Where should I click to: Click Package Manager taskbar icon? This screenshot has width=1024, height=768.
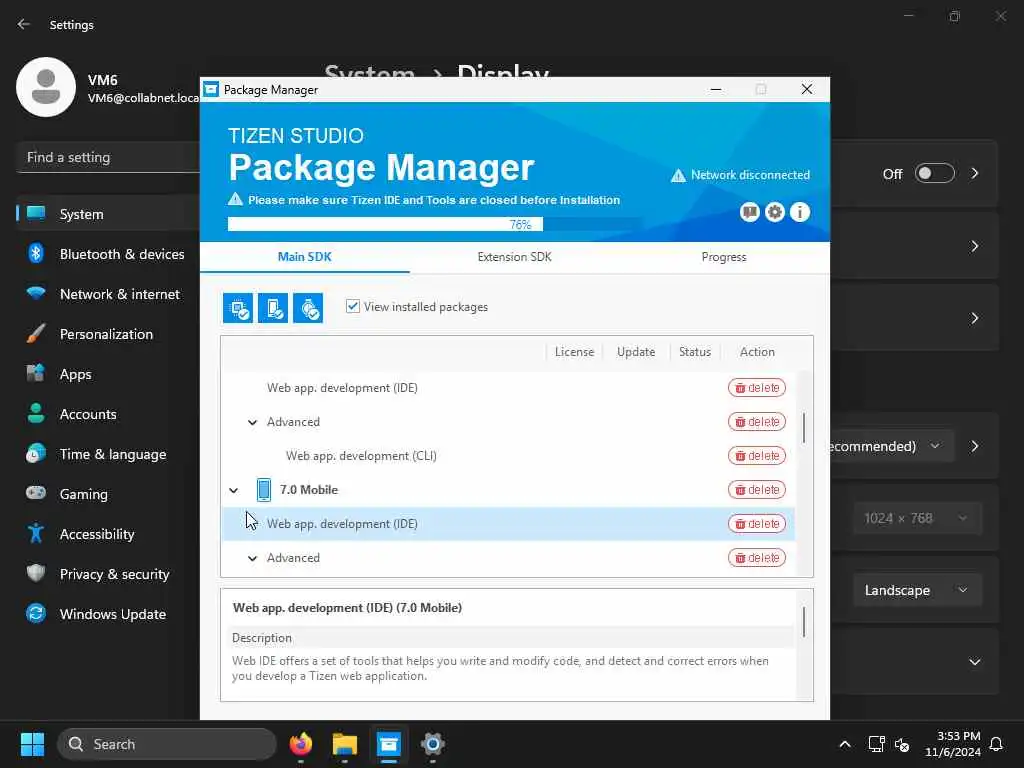[389, 744]
